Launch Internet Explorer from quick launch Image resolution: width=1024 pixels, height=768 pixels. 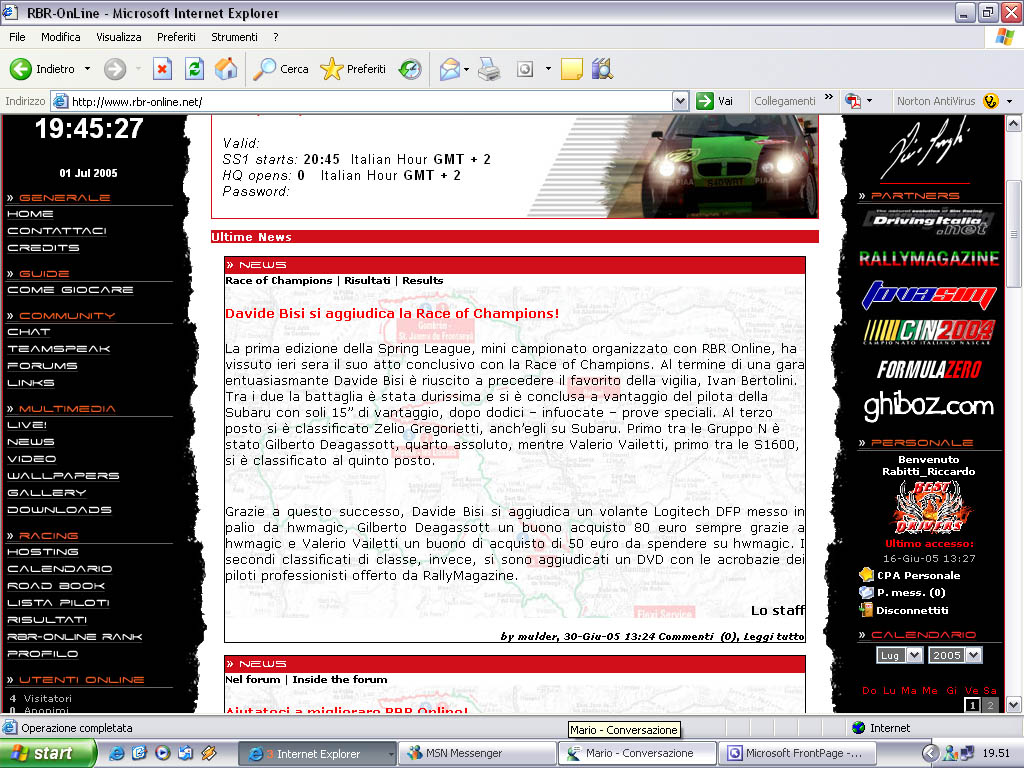[x=117, y=753]
